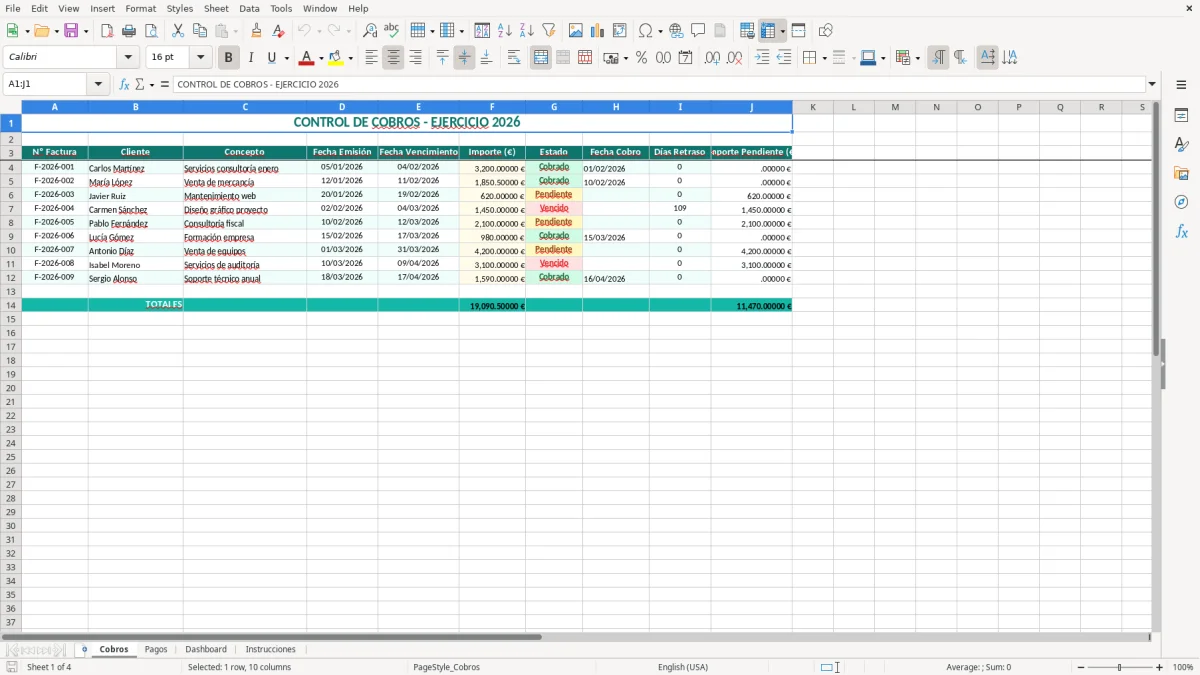Switch to the Dashboard sheet tab
Screen dimensions: 1200x675
pyautogui.click(x=206, y=649)
